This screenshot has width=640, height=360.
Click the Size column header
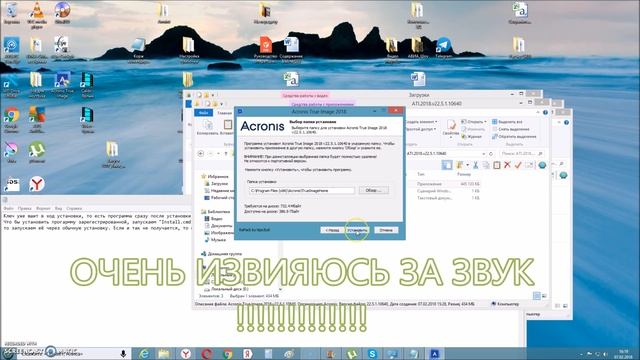[464, 174]
